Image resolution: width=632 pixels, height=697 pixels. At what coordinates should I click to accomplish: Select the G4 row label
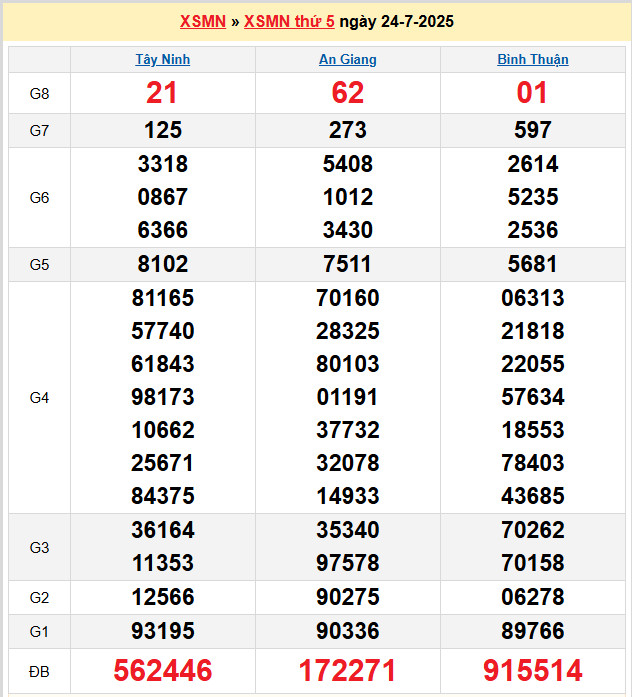coord(39,398)
